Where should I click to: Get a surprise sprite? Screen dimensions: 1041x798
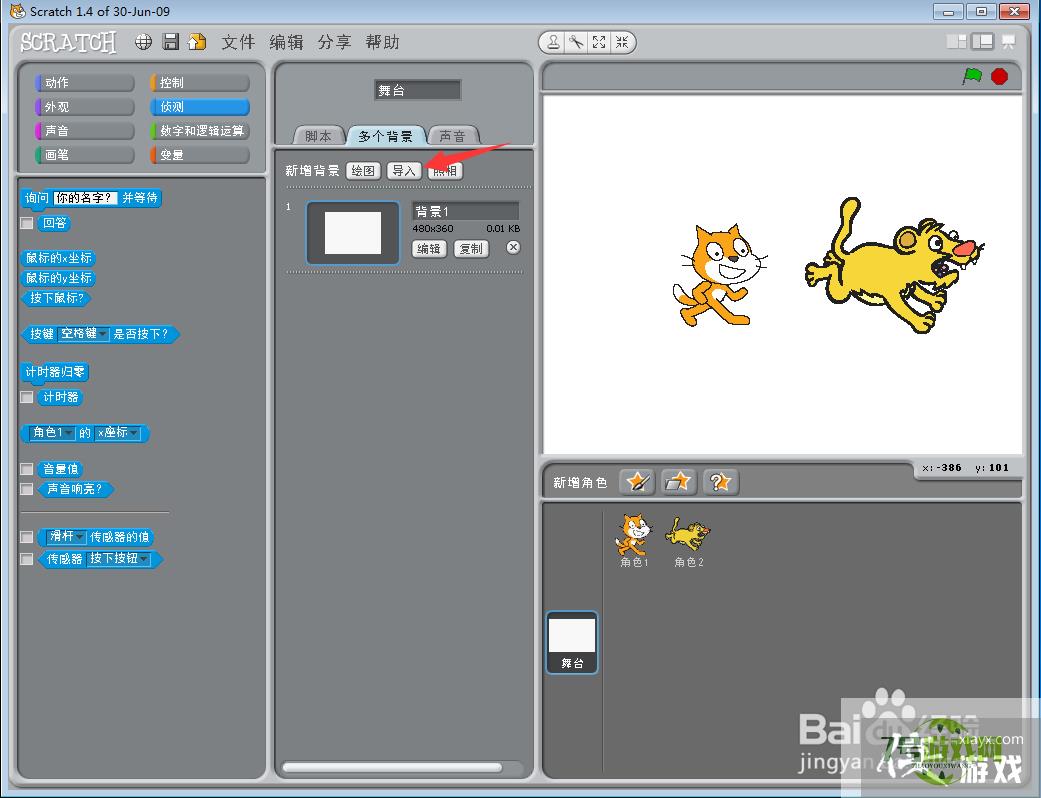coord(720,481)
